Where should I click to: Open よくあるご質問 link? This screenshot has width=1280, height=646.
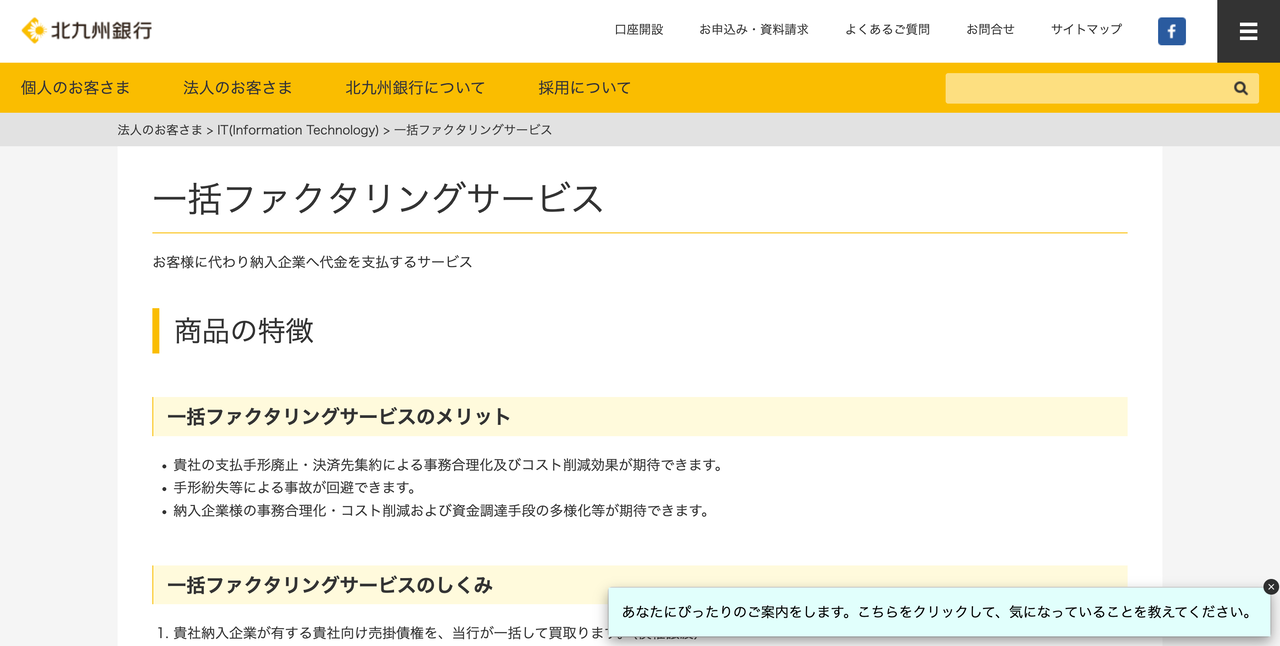(887, 30)
